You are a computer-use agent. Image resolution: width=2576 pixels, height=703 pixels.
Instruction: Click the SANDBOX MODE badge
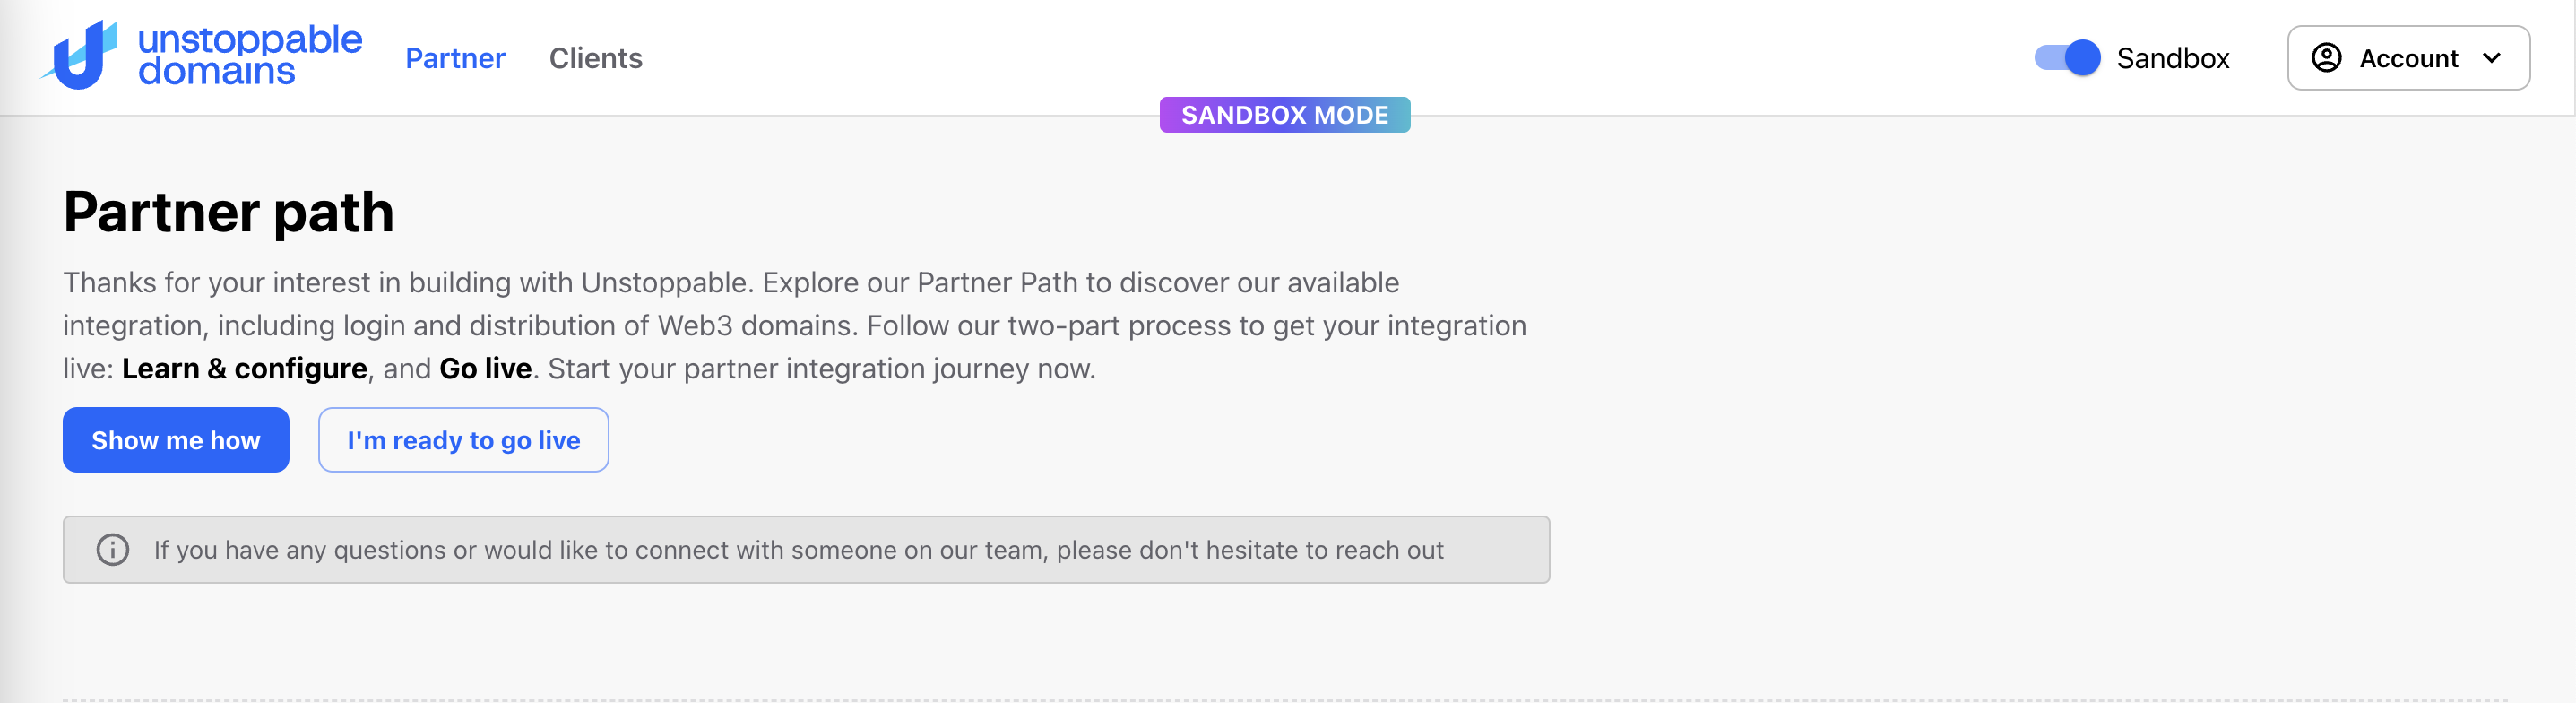click(x=1285, y=114)
